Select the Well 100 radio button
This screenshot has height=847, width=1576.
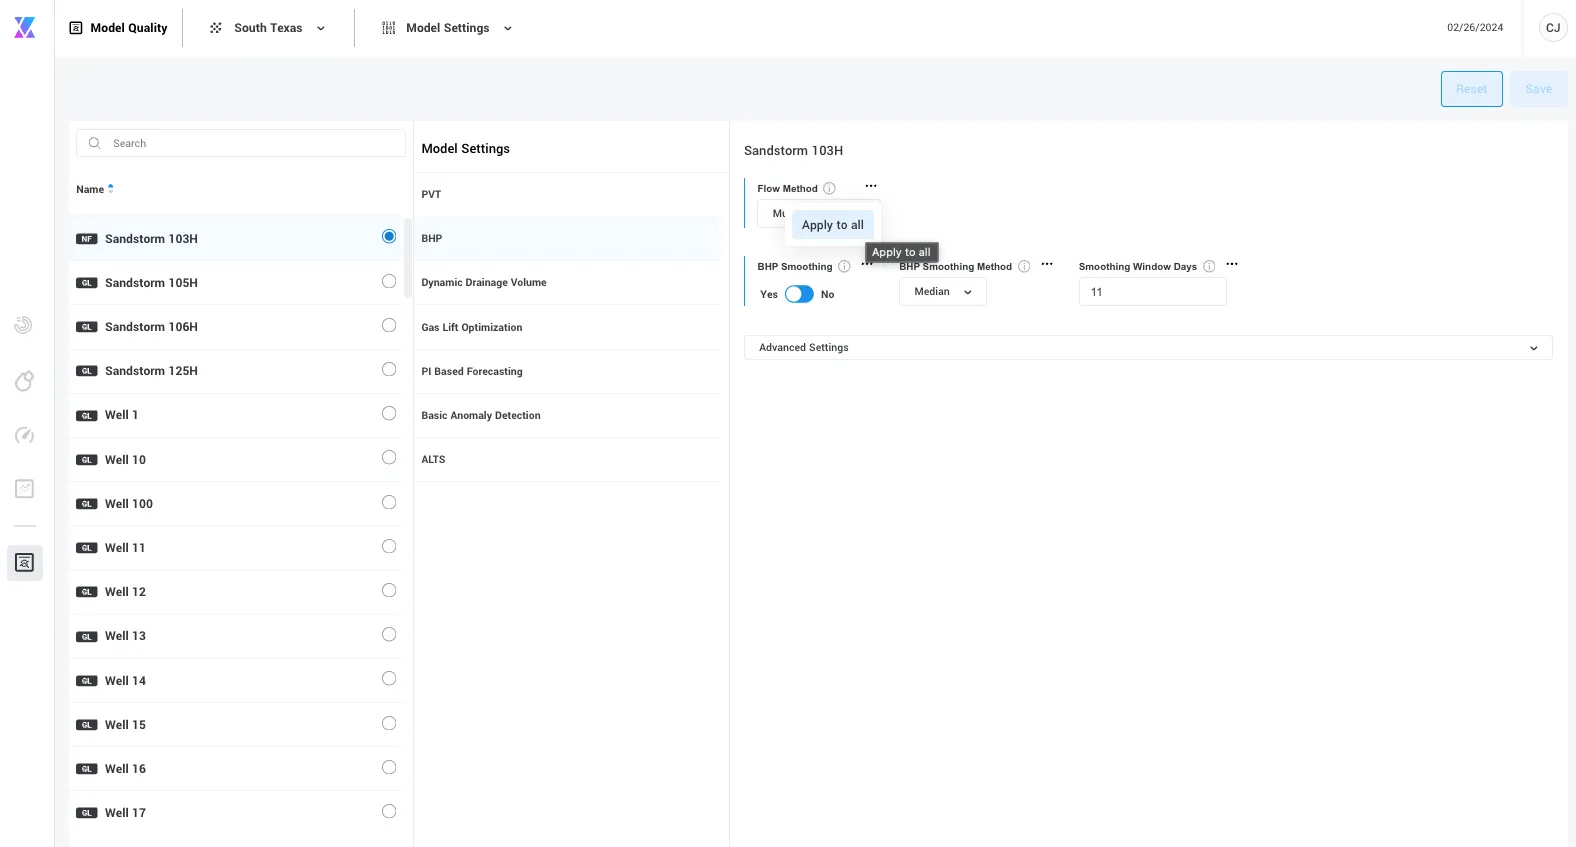click(389, 502)
